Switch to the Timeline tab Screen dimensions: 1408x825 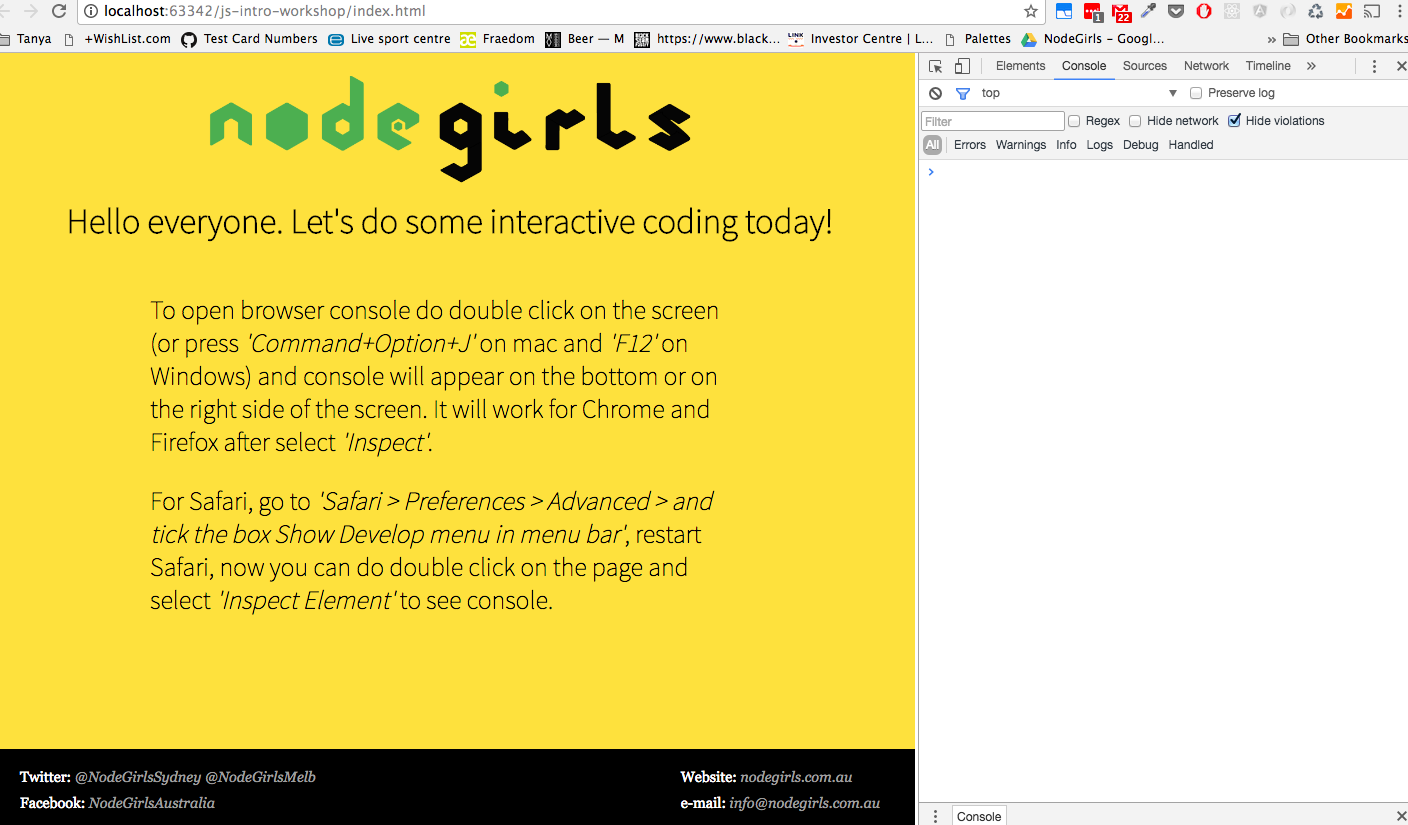[1268, 66]
